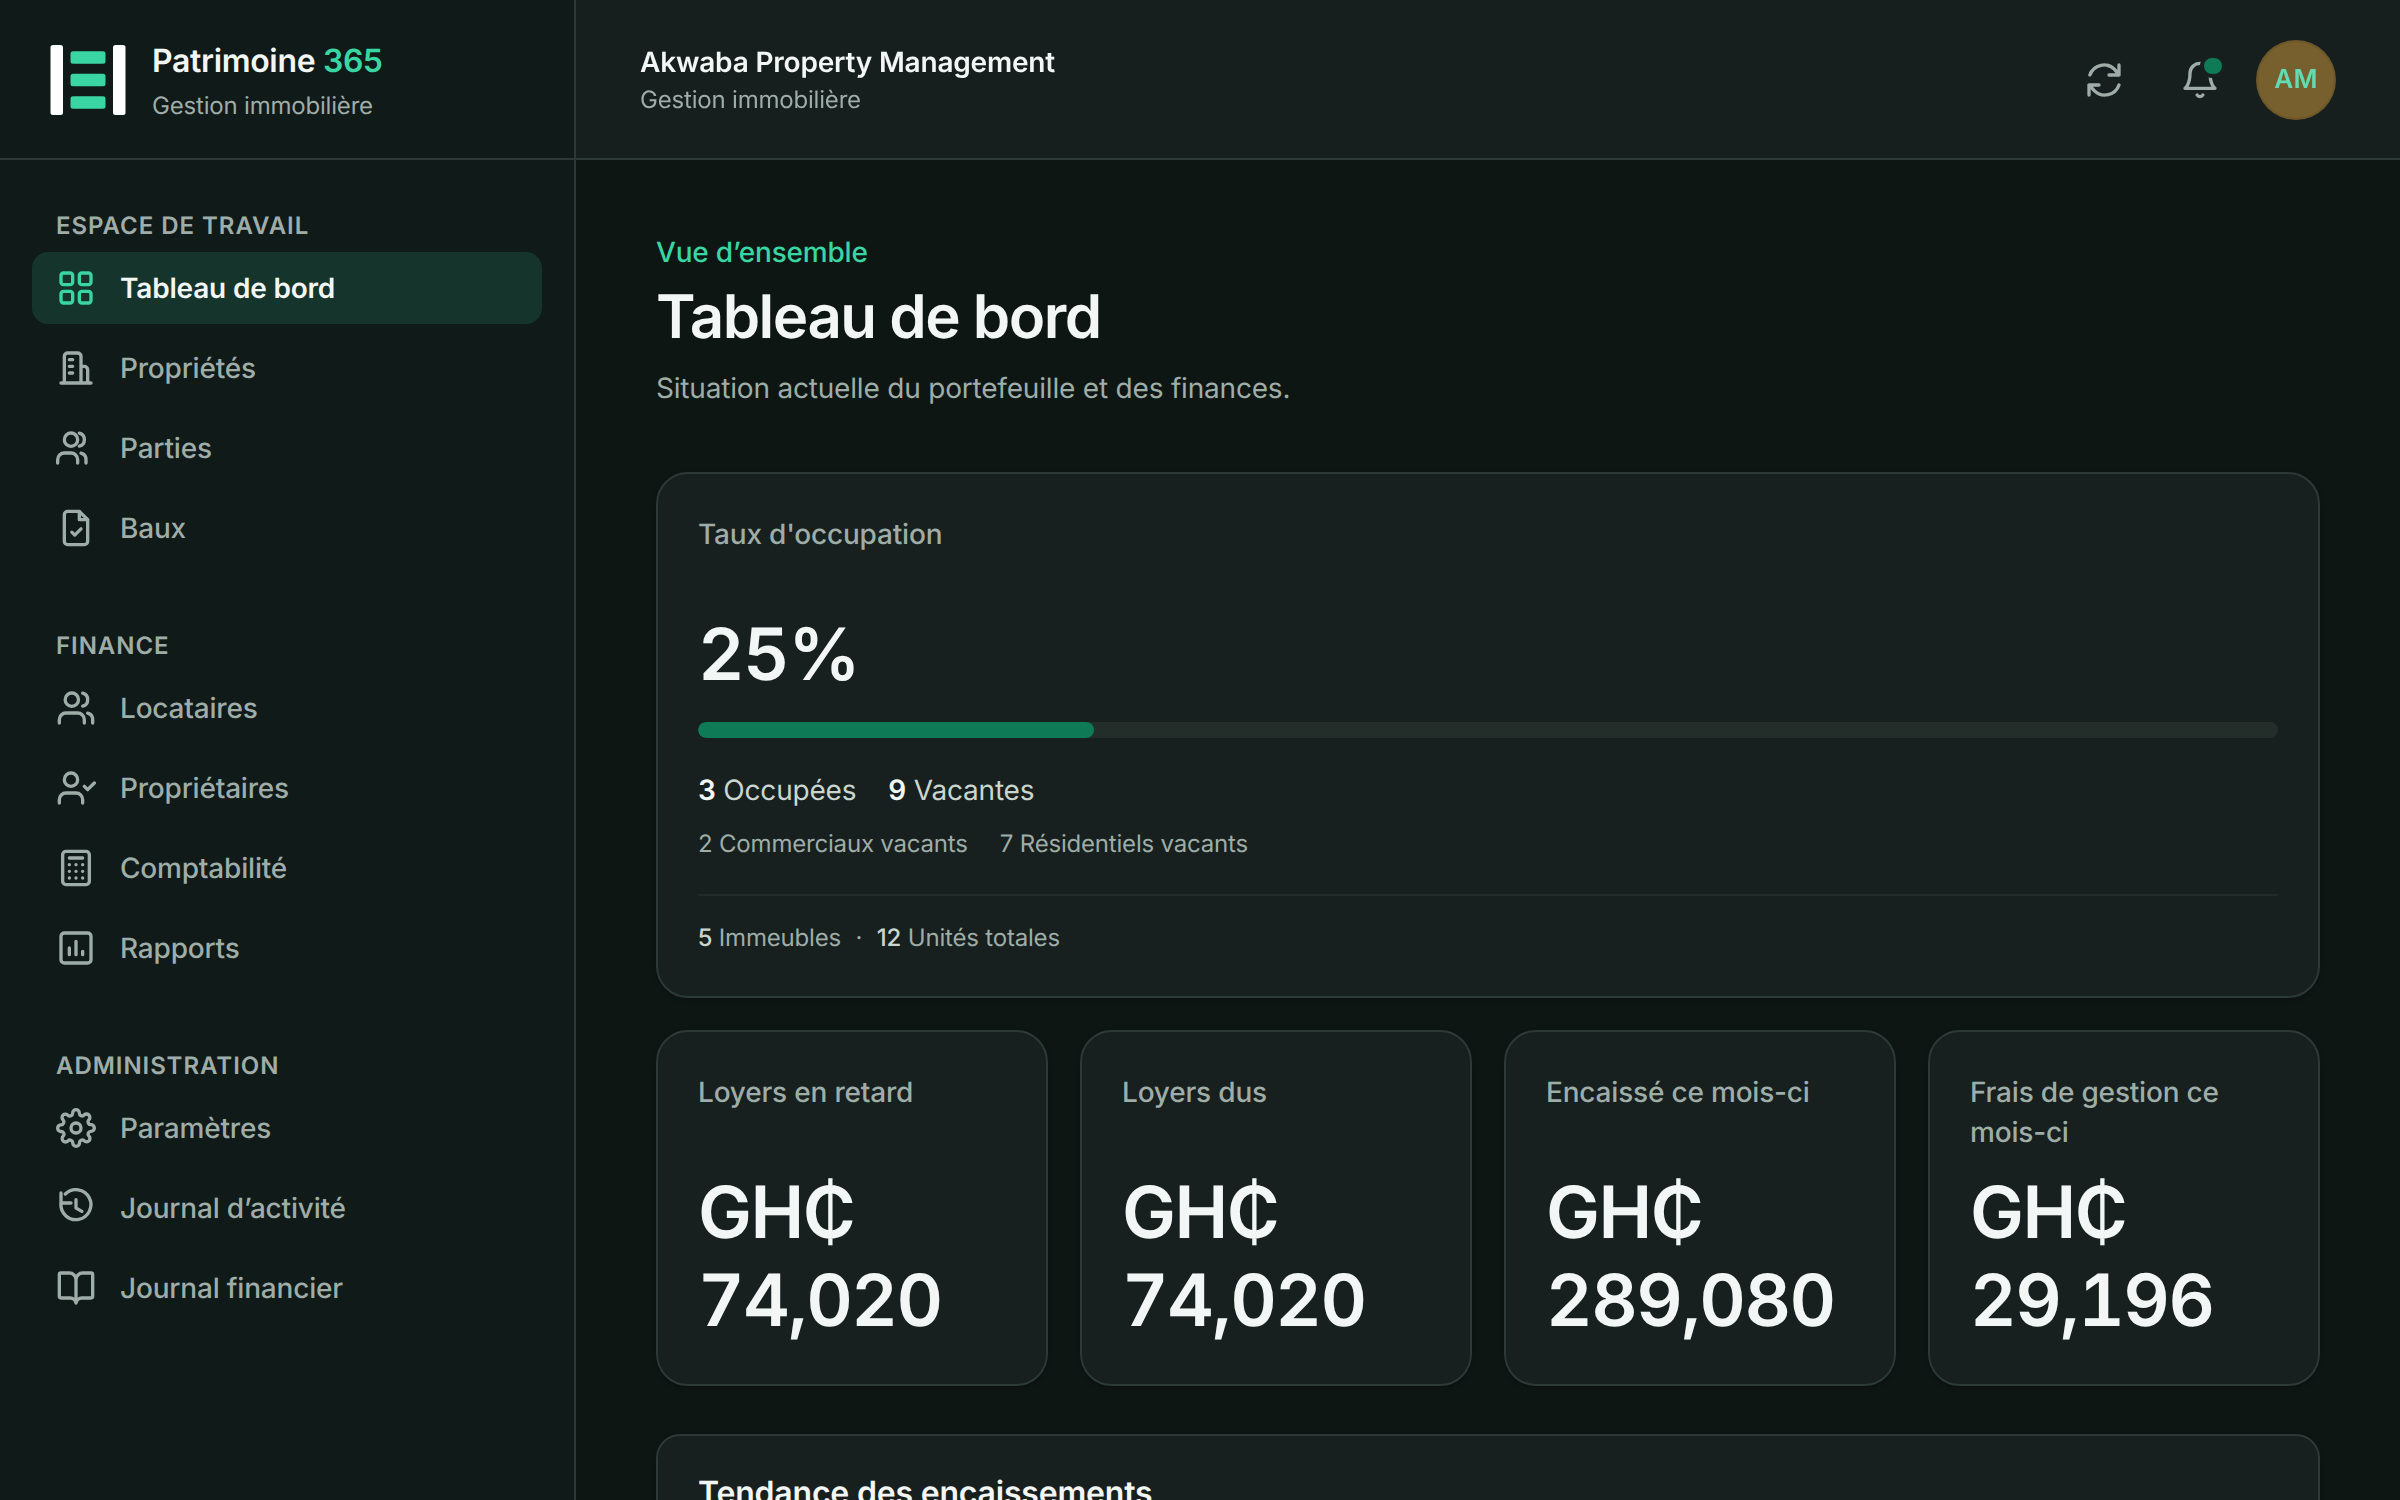
Task: Click the GH₵ 289,080 amount
Action: point(1691,1256)
